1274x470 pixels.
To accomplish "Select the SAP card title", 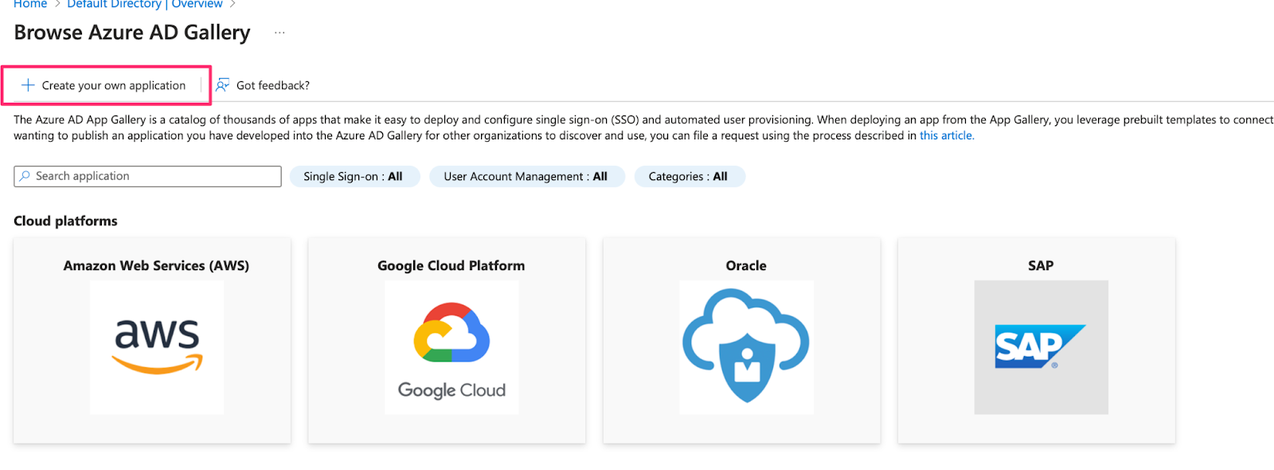I will tap(1041, 266).
